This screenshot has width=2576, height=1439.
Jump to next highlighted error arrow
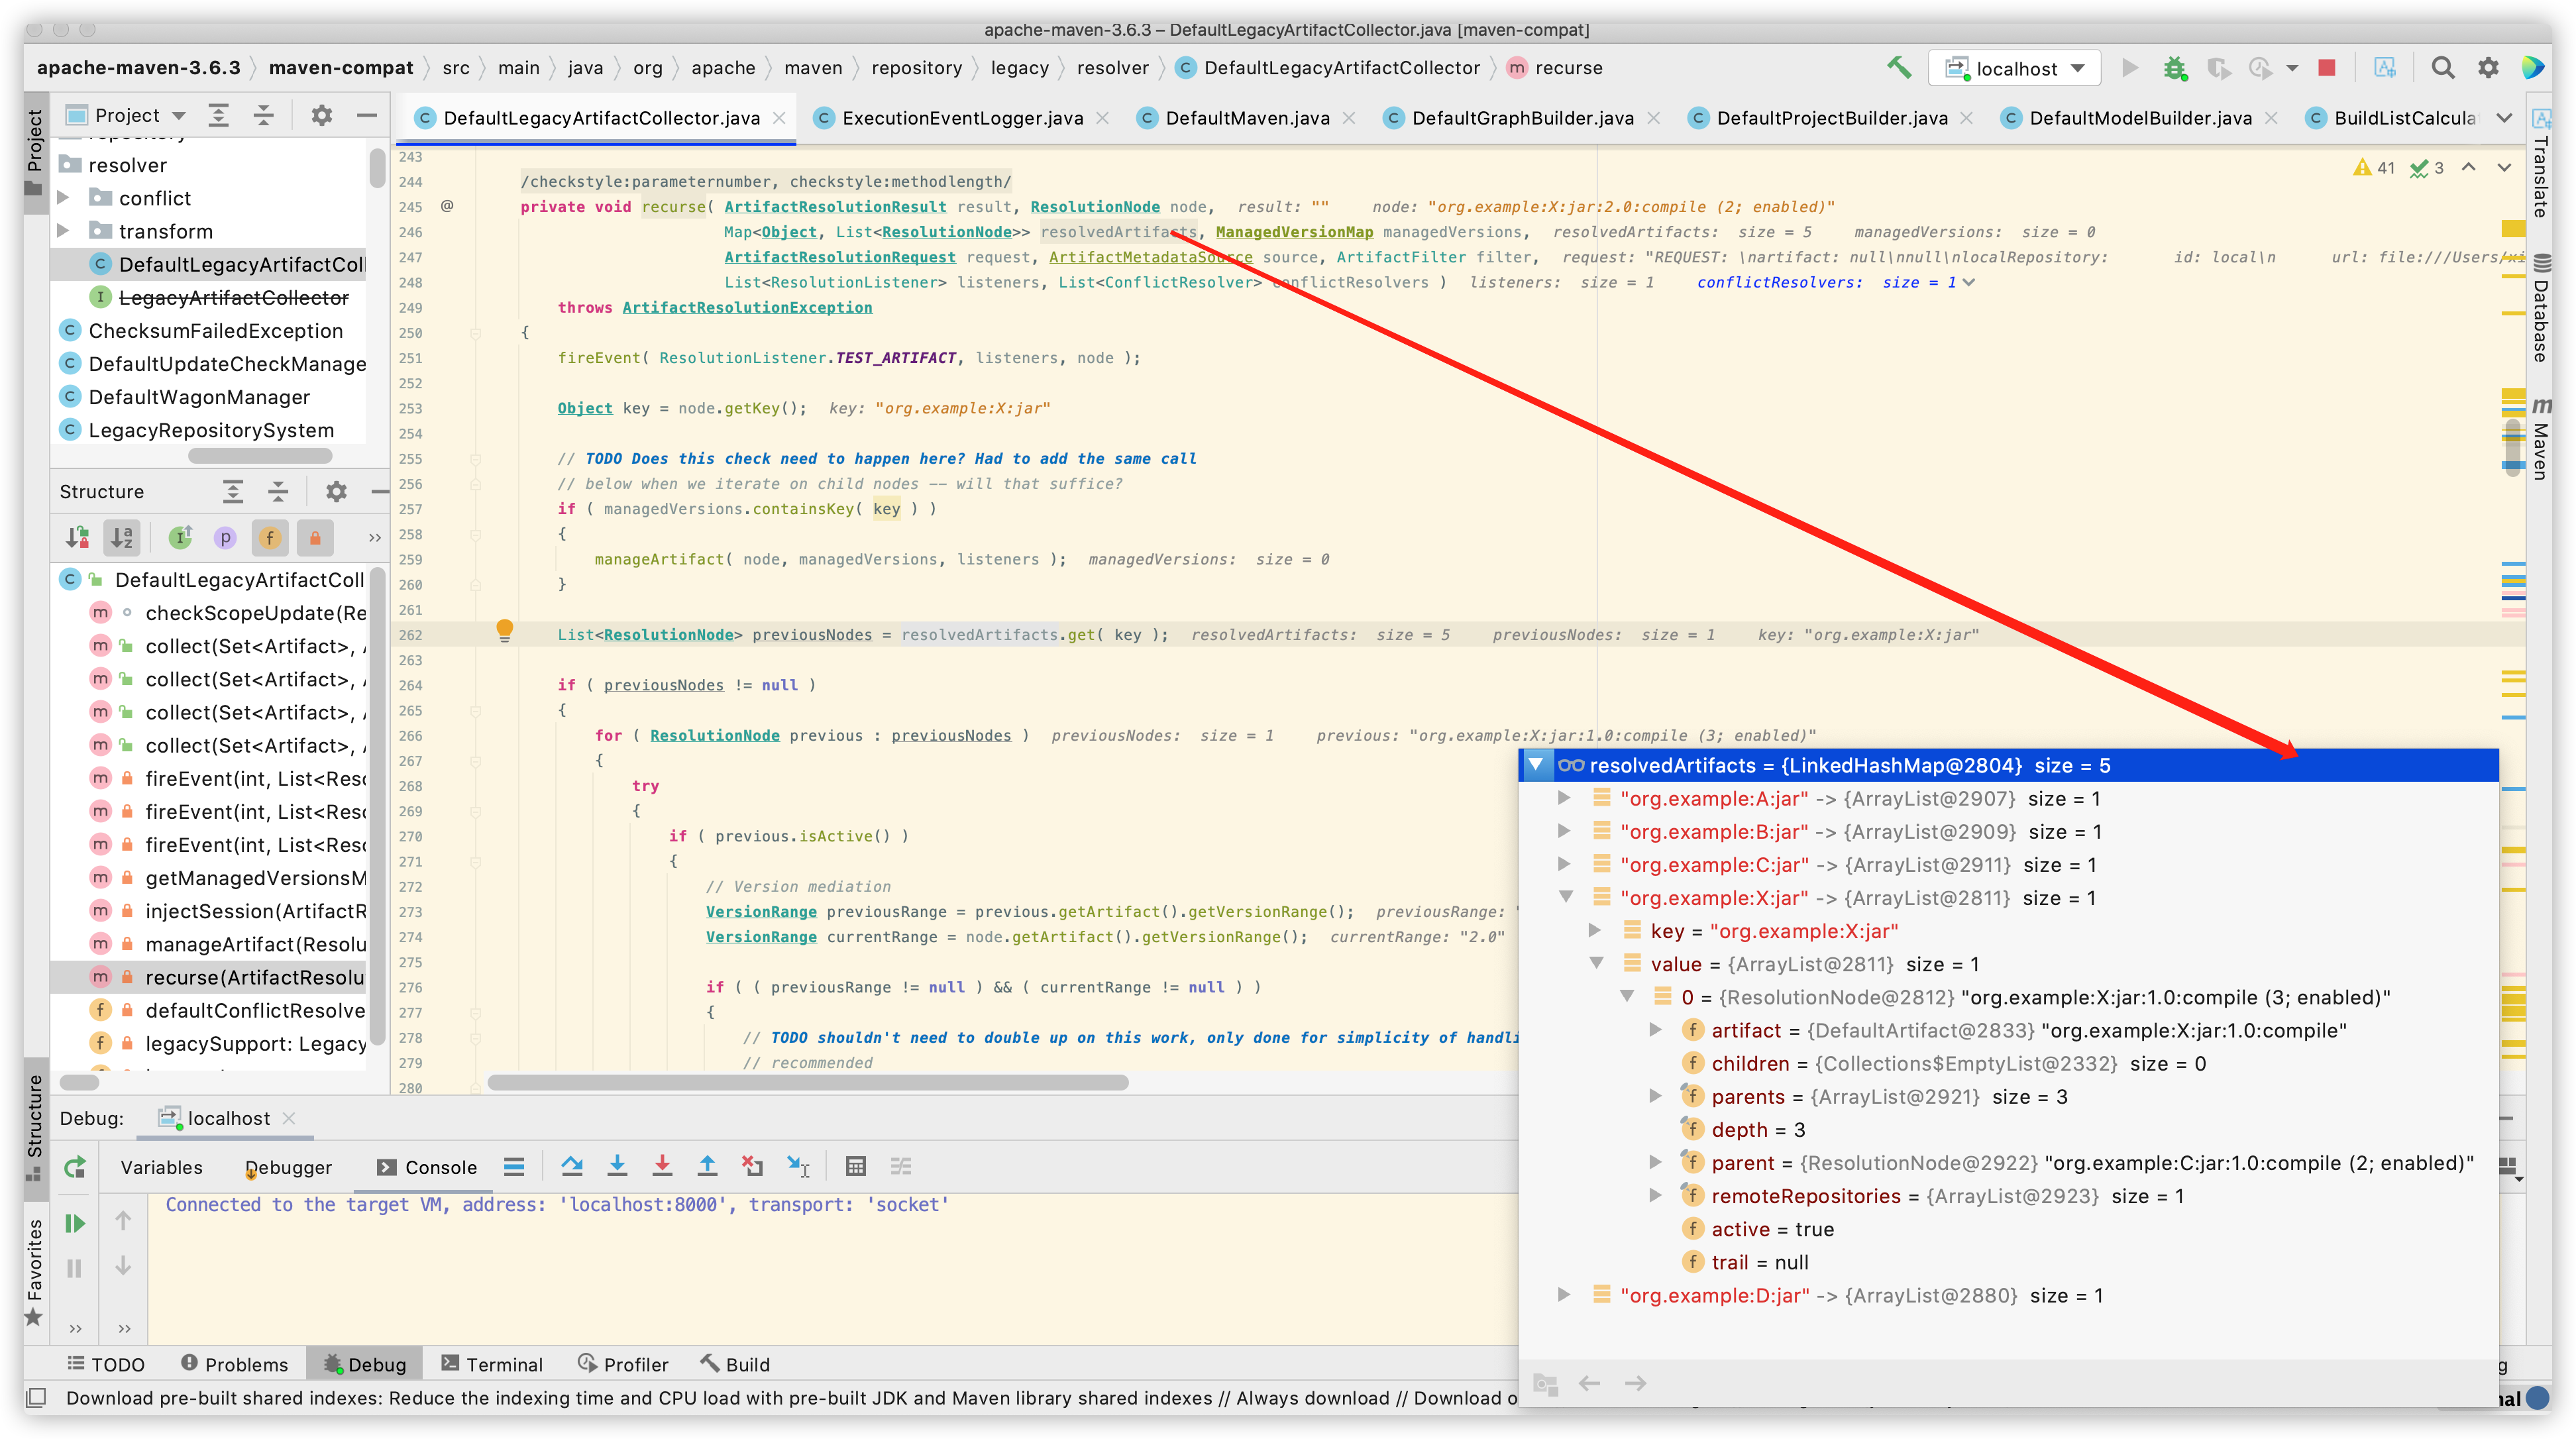click(x=2503, y=167)
